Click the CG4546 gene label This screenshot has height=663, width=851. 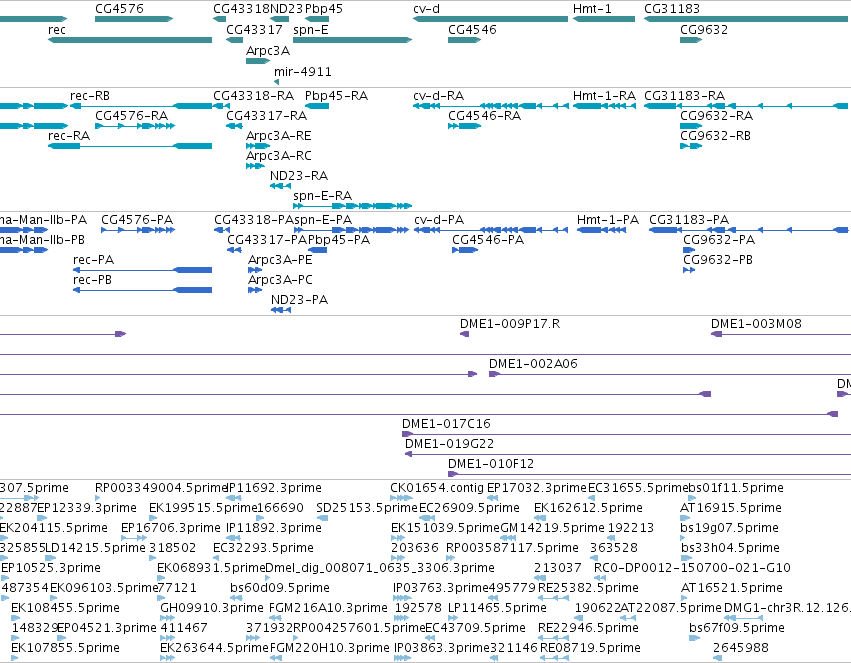[472, 30]
